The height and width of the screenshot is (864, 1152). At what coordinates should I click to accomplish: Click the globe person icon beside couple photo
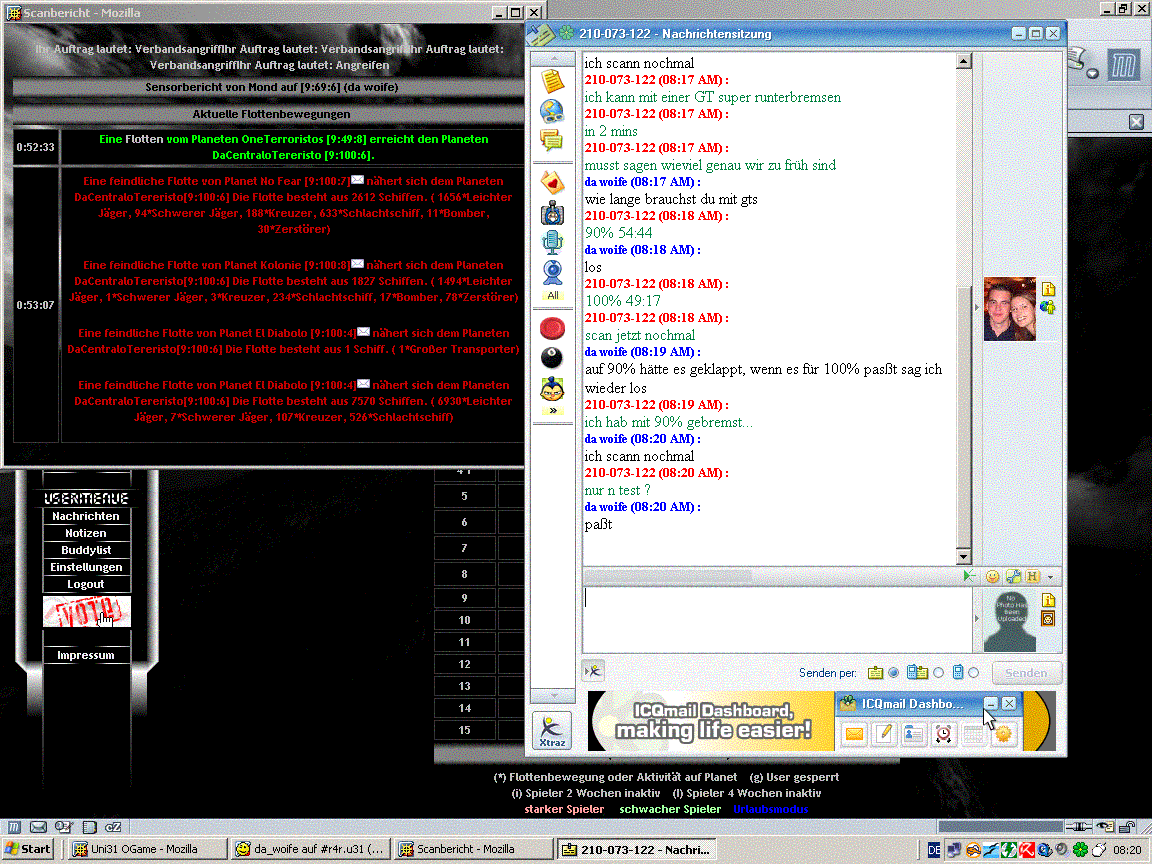1048,307
